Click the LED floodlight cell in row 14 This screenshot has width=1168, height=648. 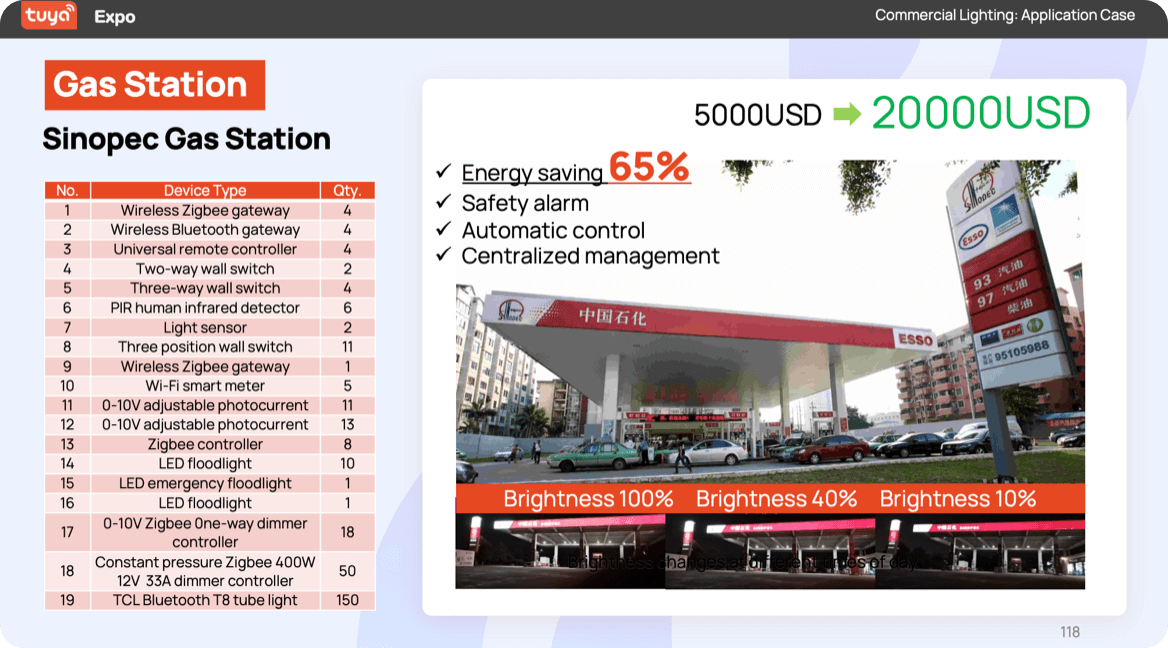click(205, 464)
